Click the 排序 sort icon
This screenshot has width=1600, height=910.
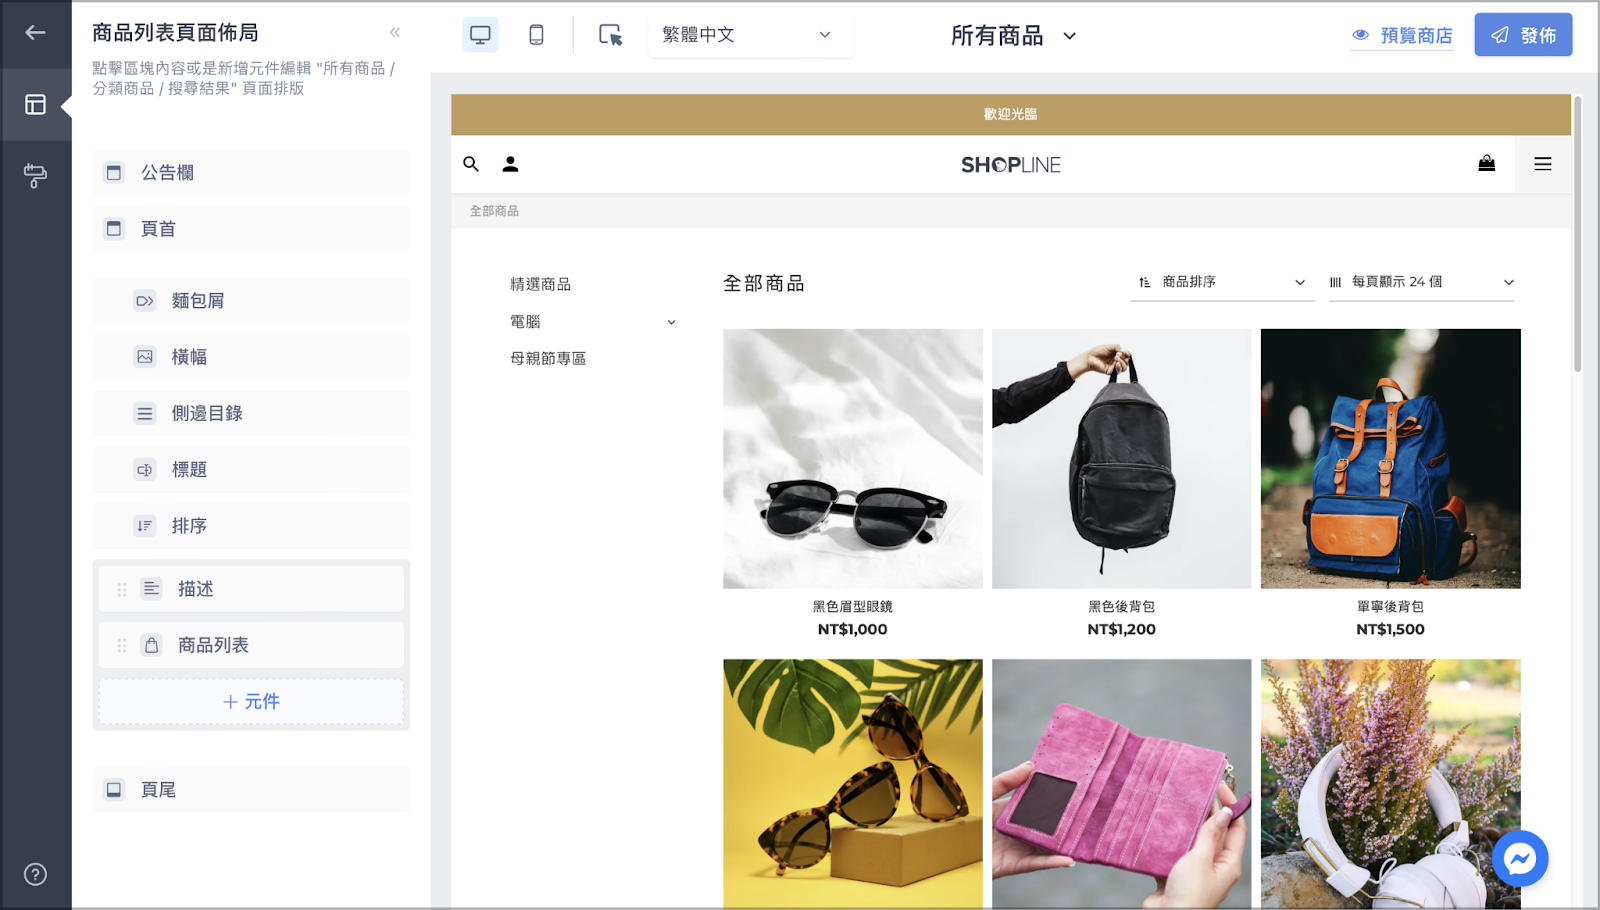[x=145, y=526]
